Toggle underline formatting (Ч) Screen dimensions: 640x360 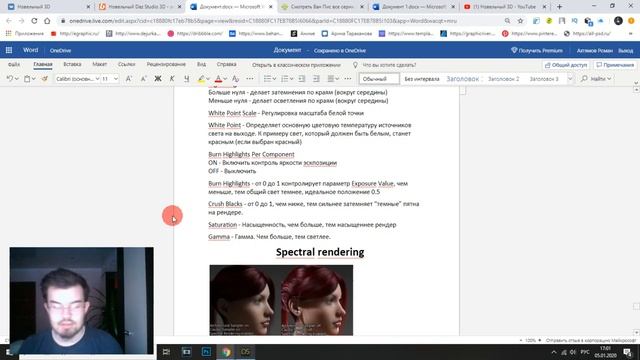[x=187, y=79]
